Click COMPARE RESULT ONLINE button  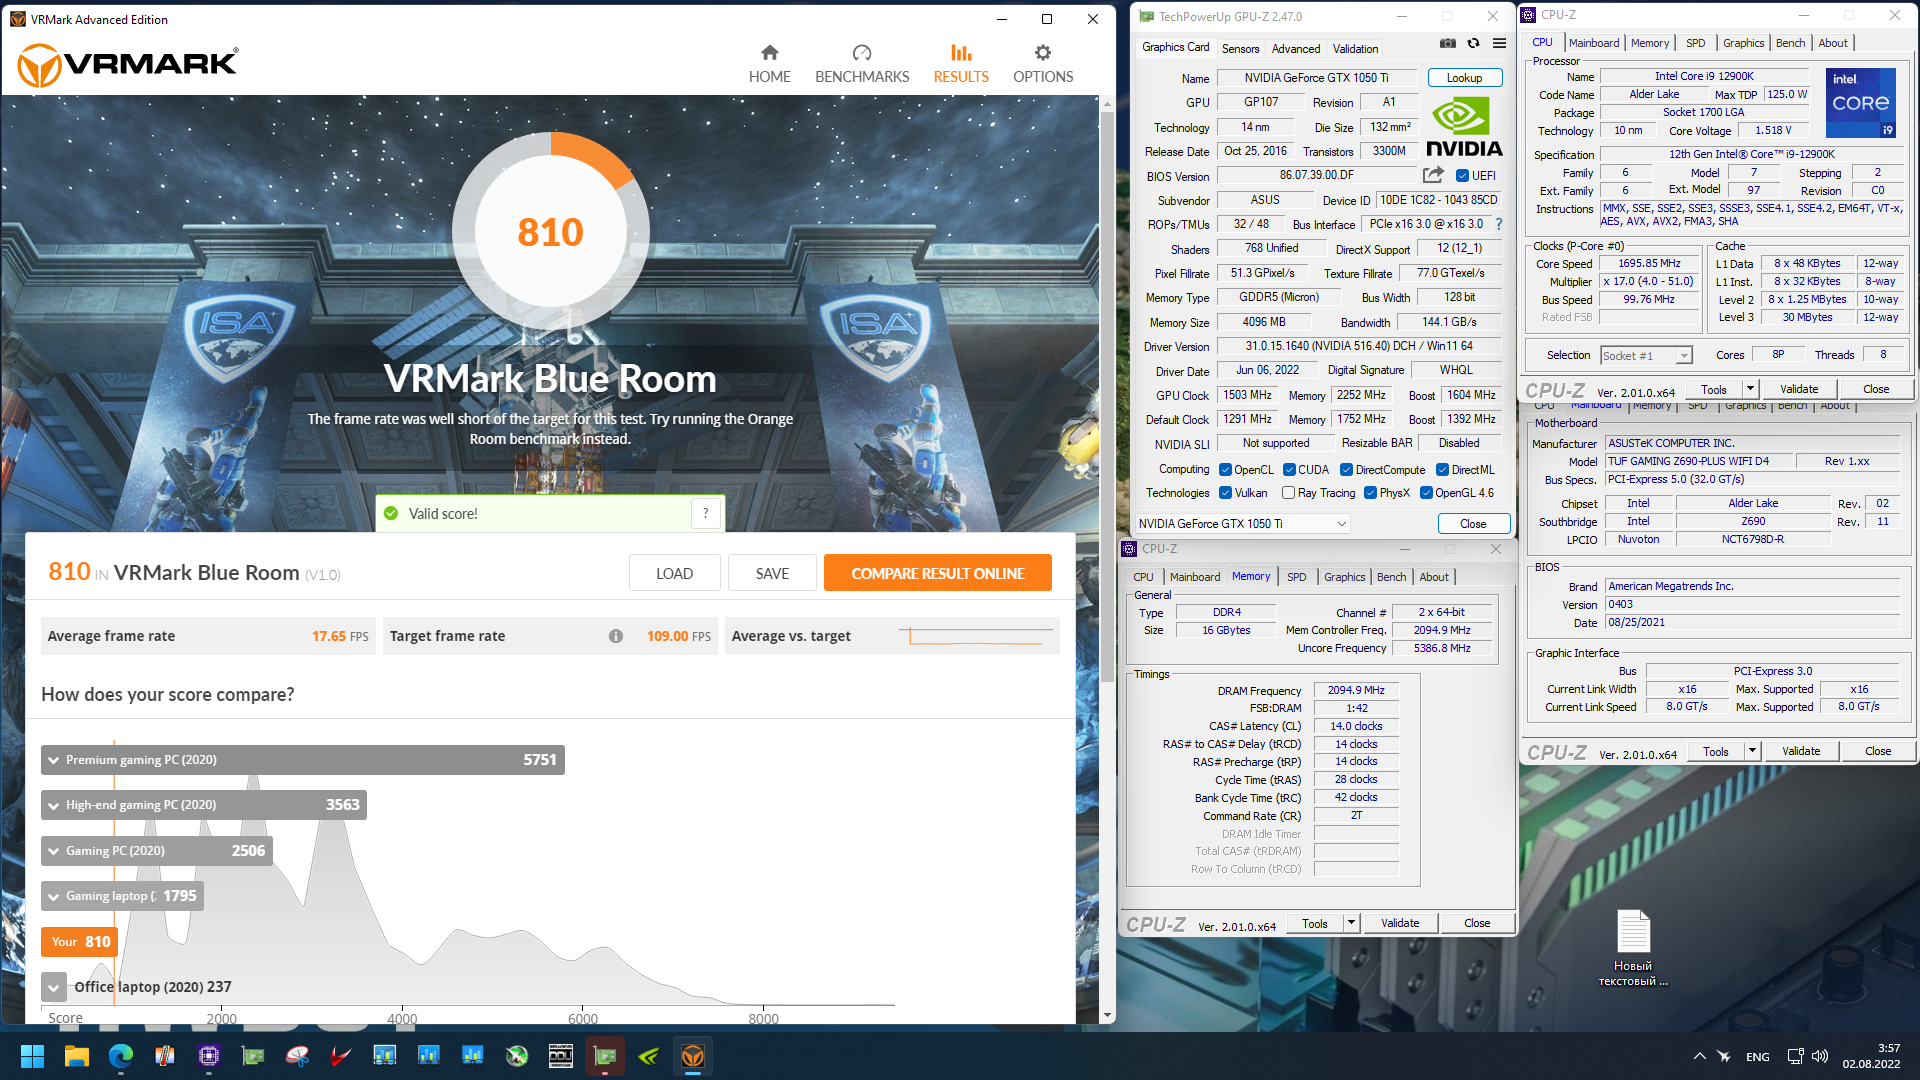pyautogui.click(x=937, y=573)
